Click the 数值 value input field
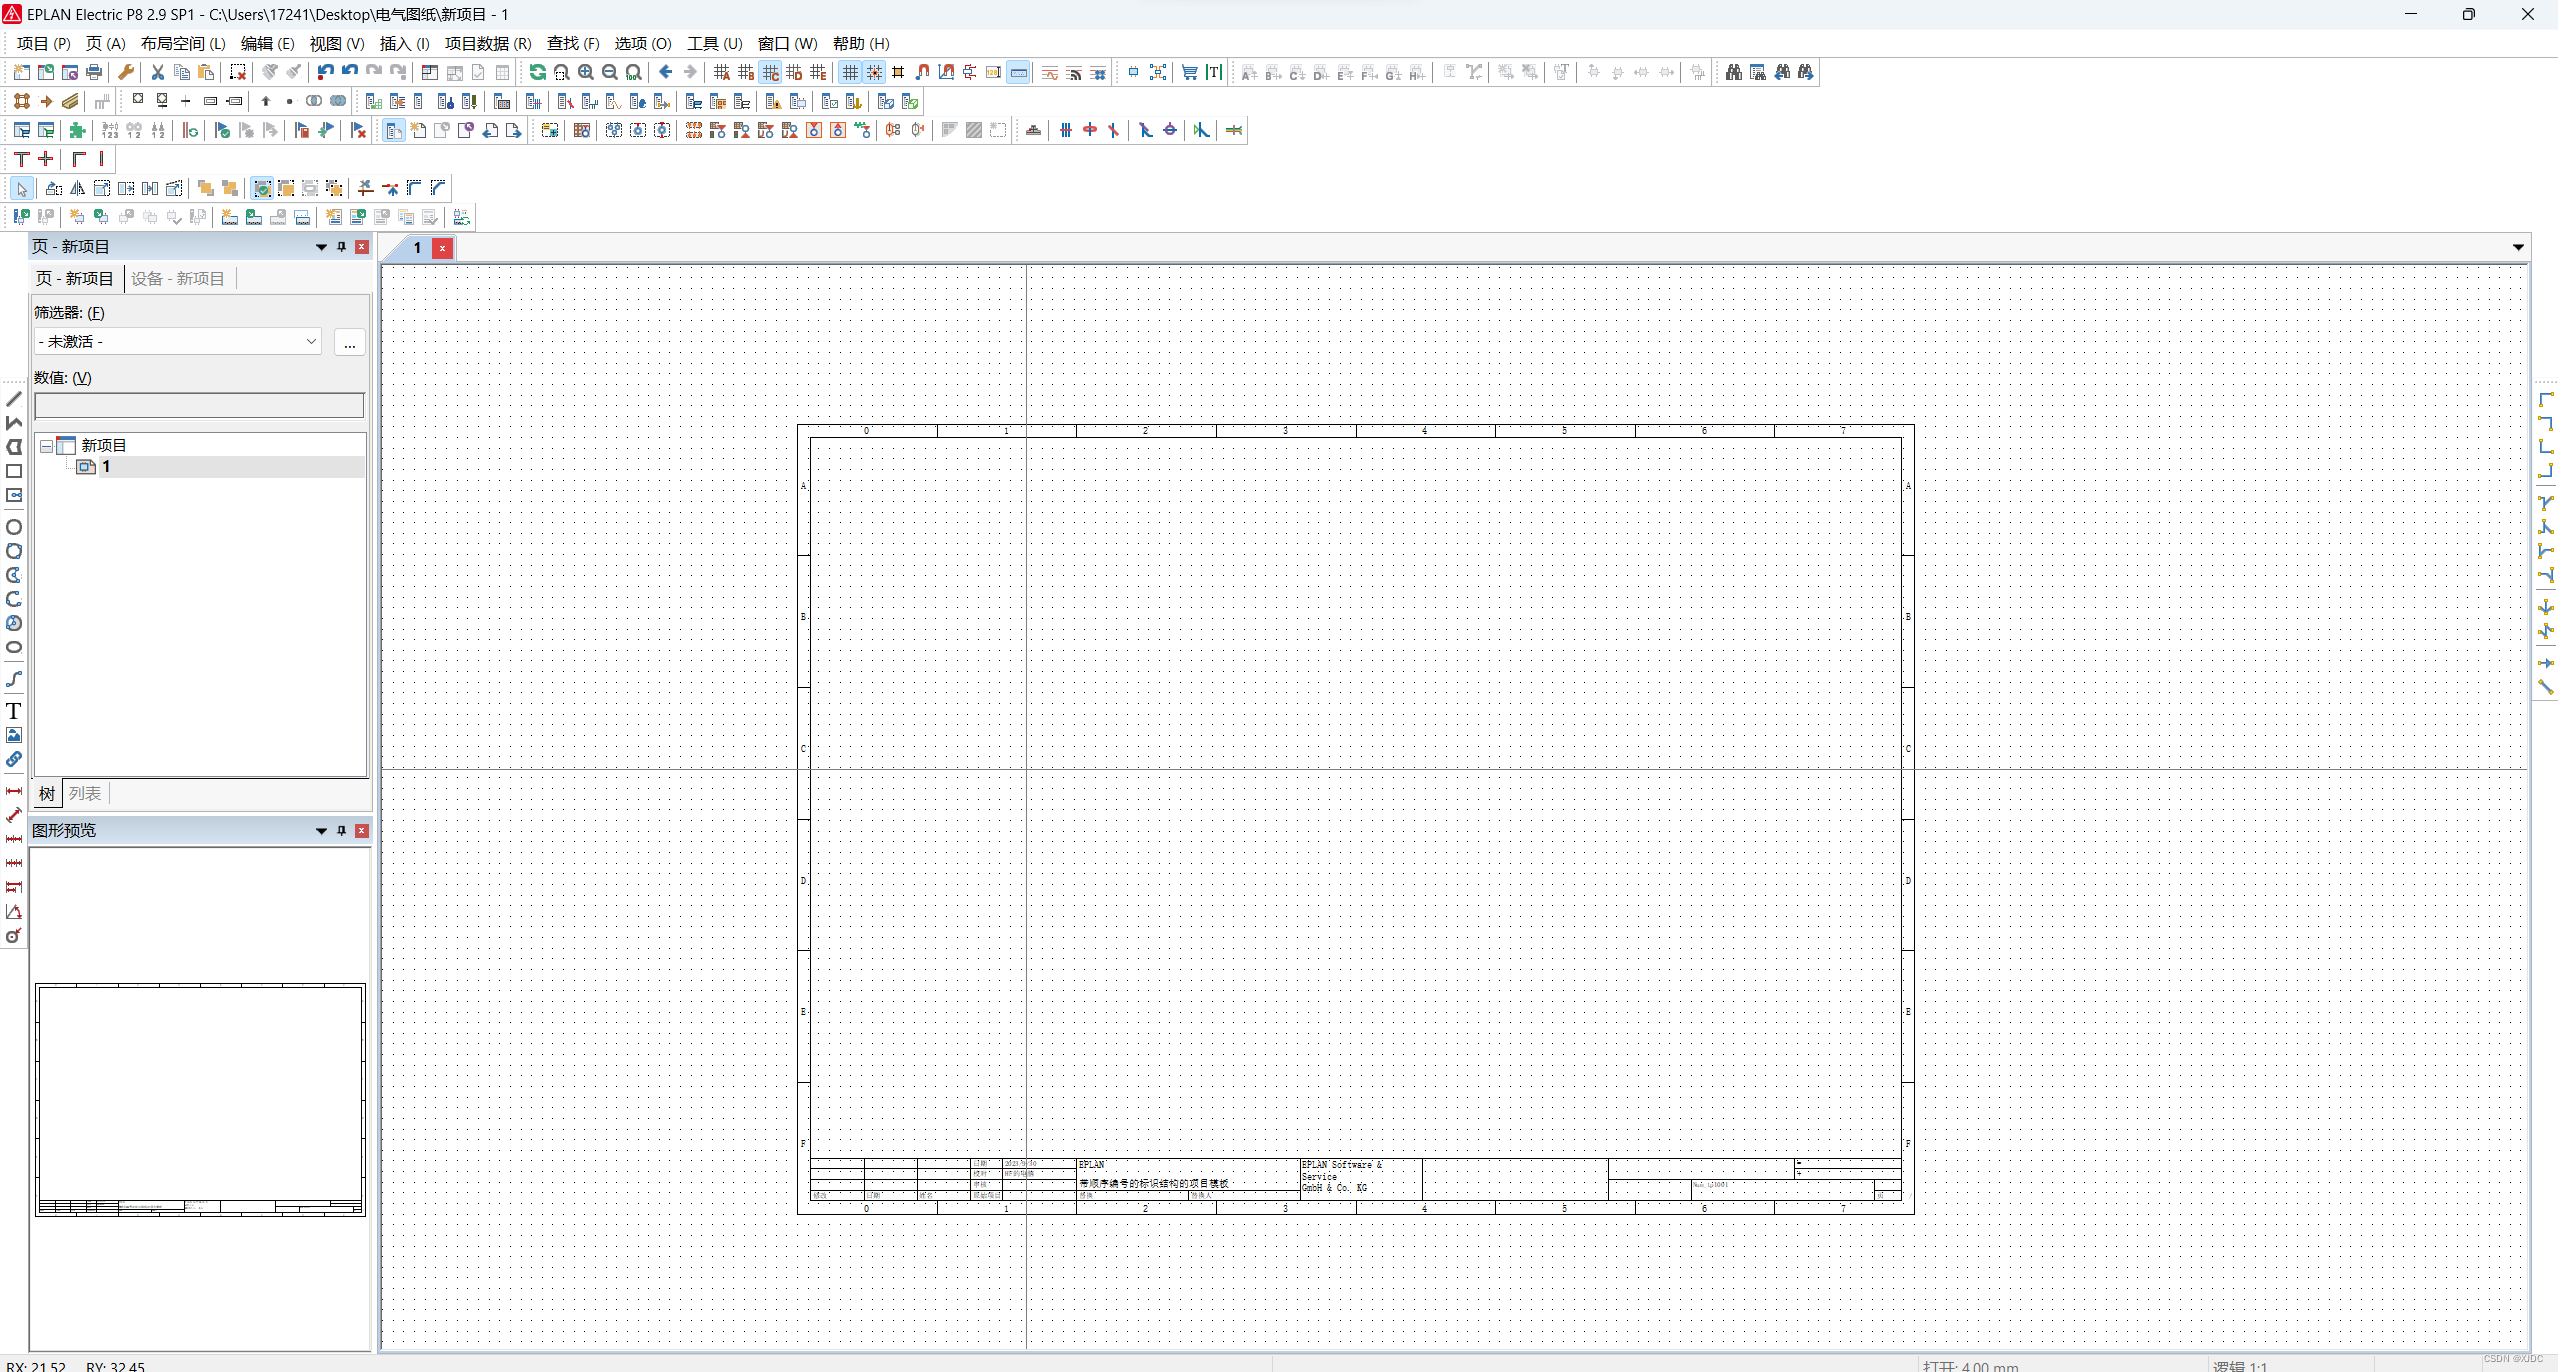 199,406
